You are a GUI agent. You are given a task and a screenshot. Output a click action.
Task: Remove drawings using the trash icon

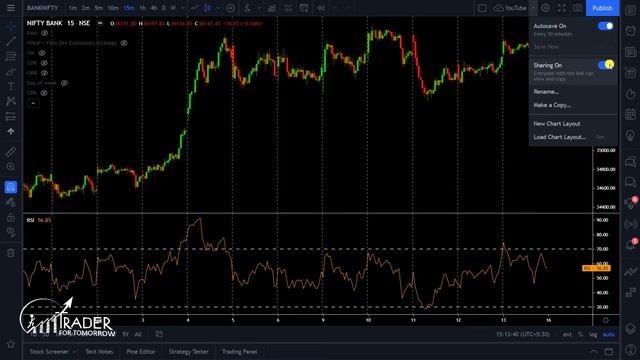(11, 253)
